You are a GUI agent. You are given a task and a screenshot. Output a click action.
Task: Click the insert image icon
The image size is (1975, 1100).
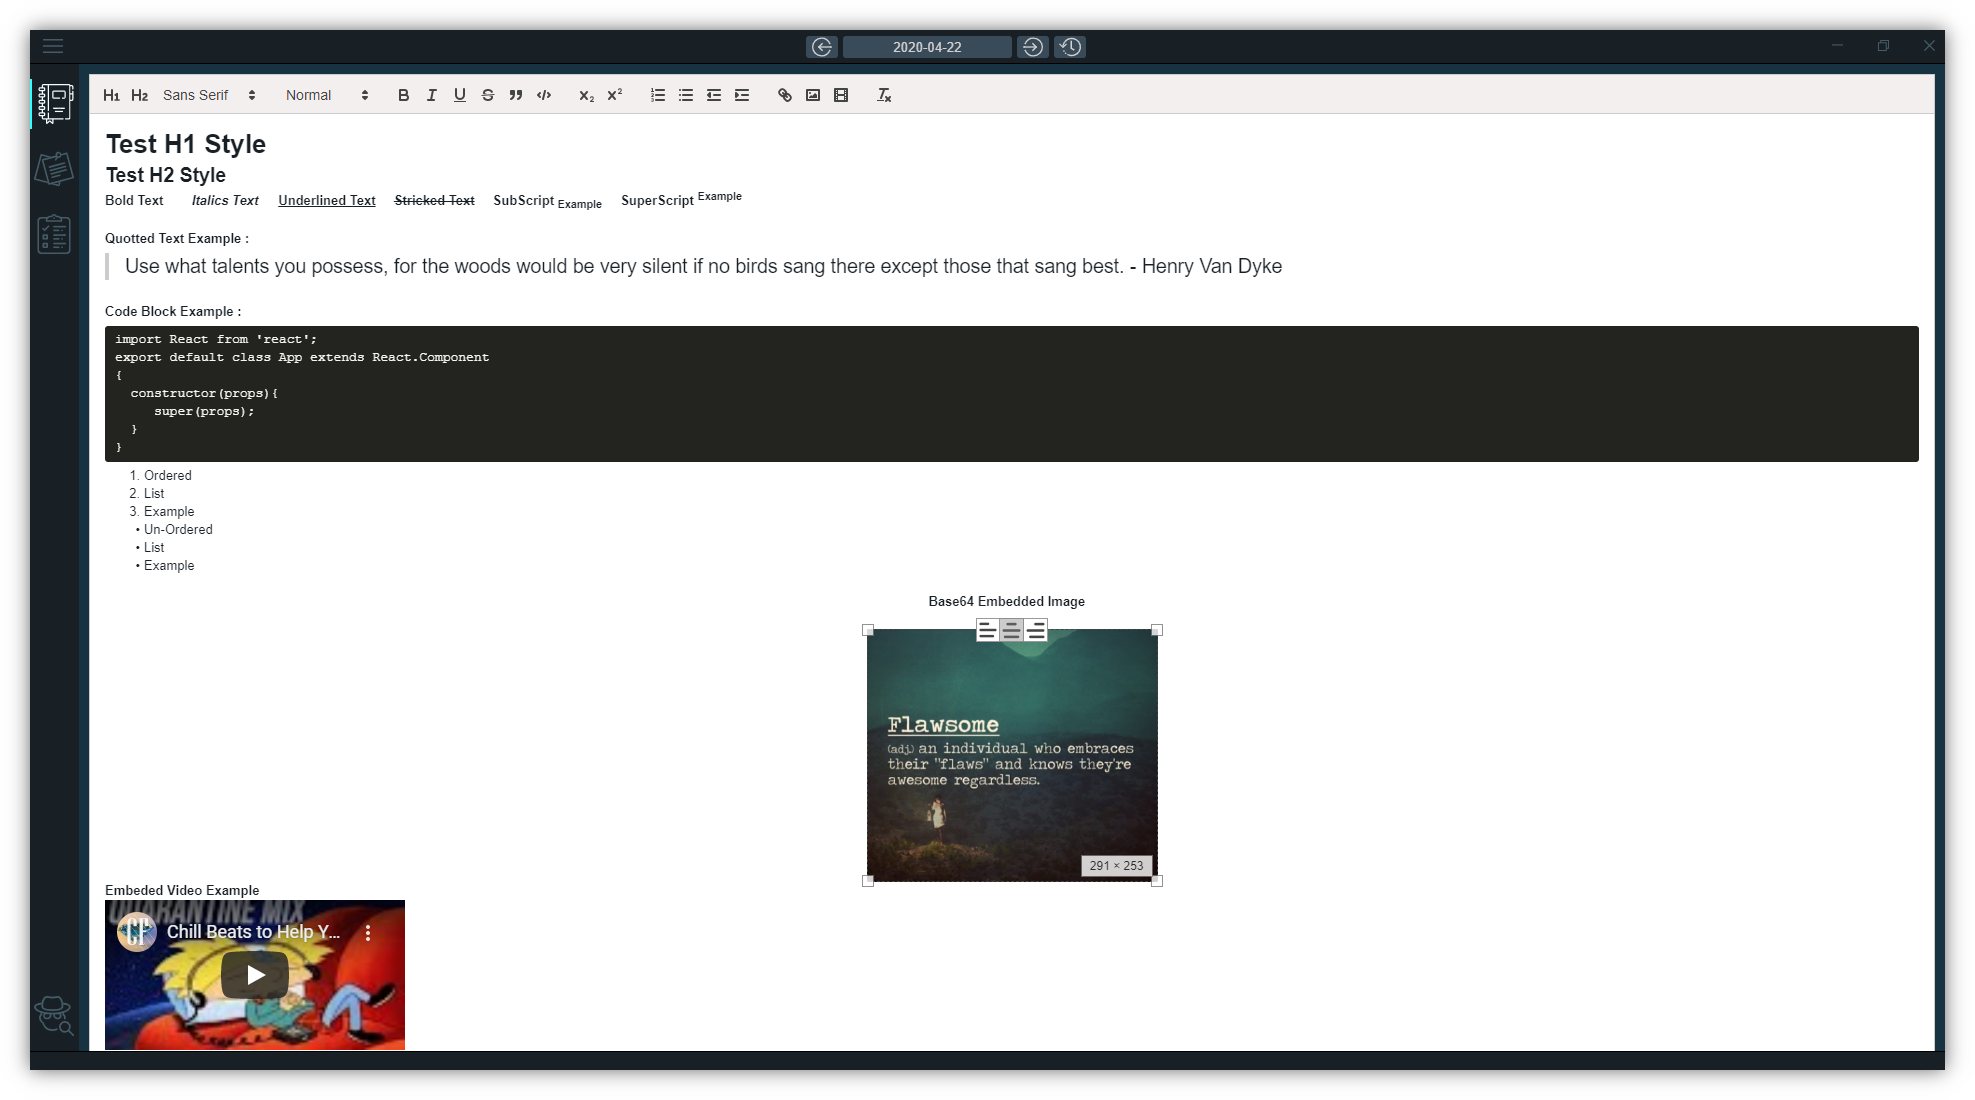813,95
